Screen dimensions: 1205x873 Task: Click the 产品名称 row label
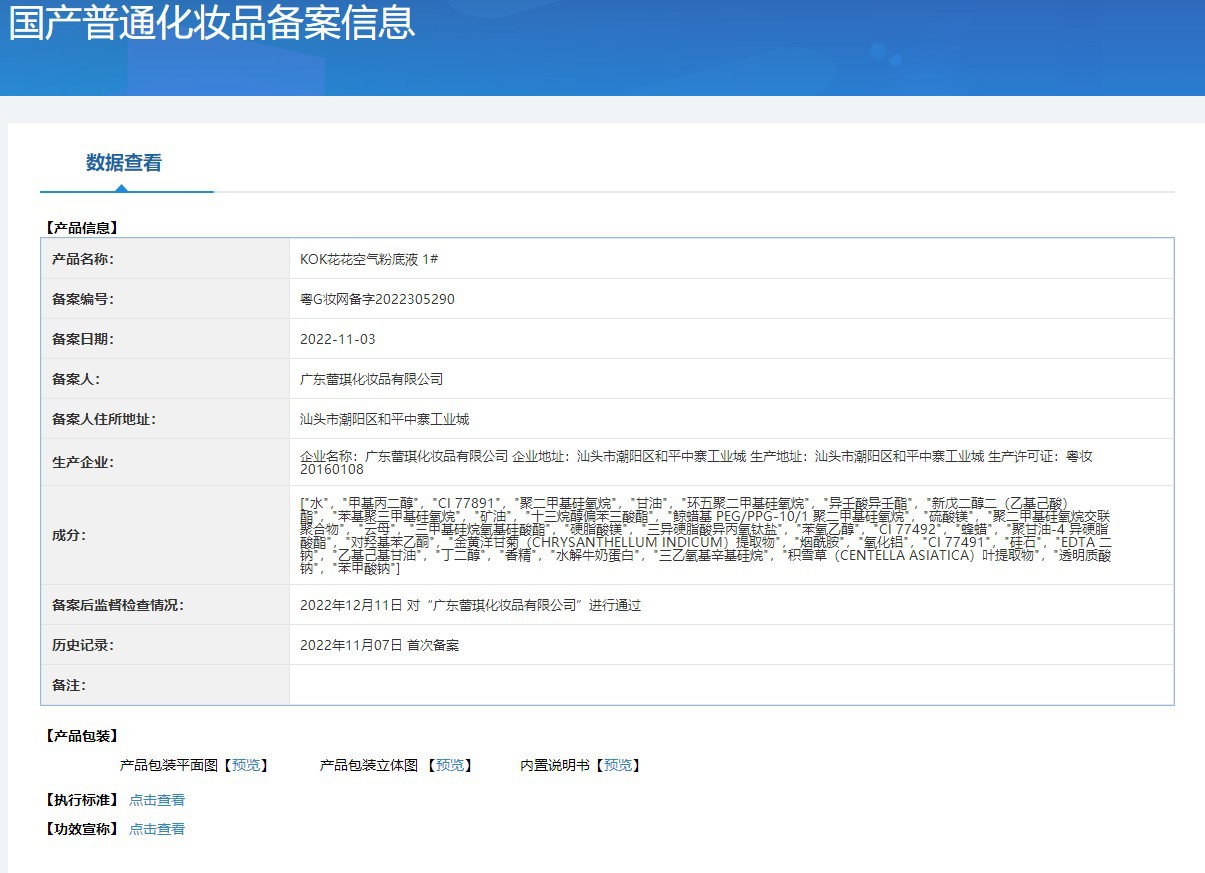click(83, 259)
